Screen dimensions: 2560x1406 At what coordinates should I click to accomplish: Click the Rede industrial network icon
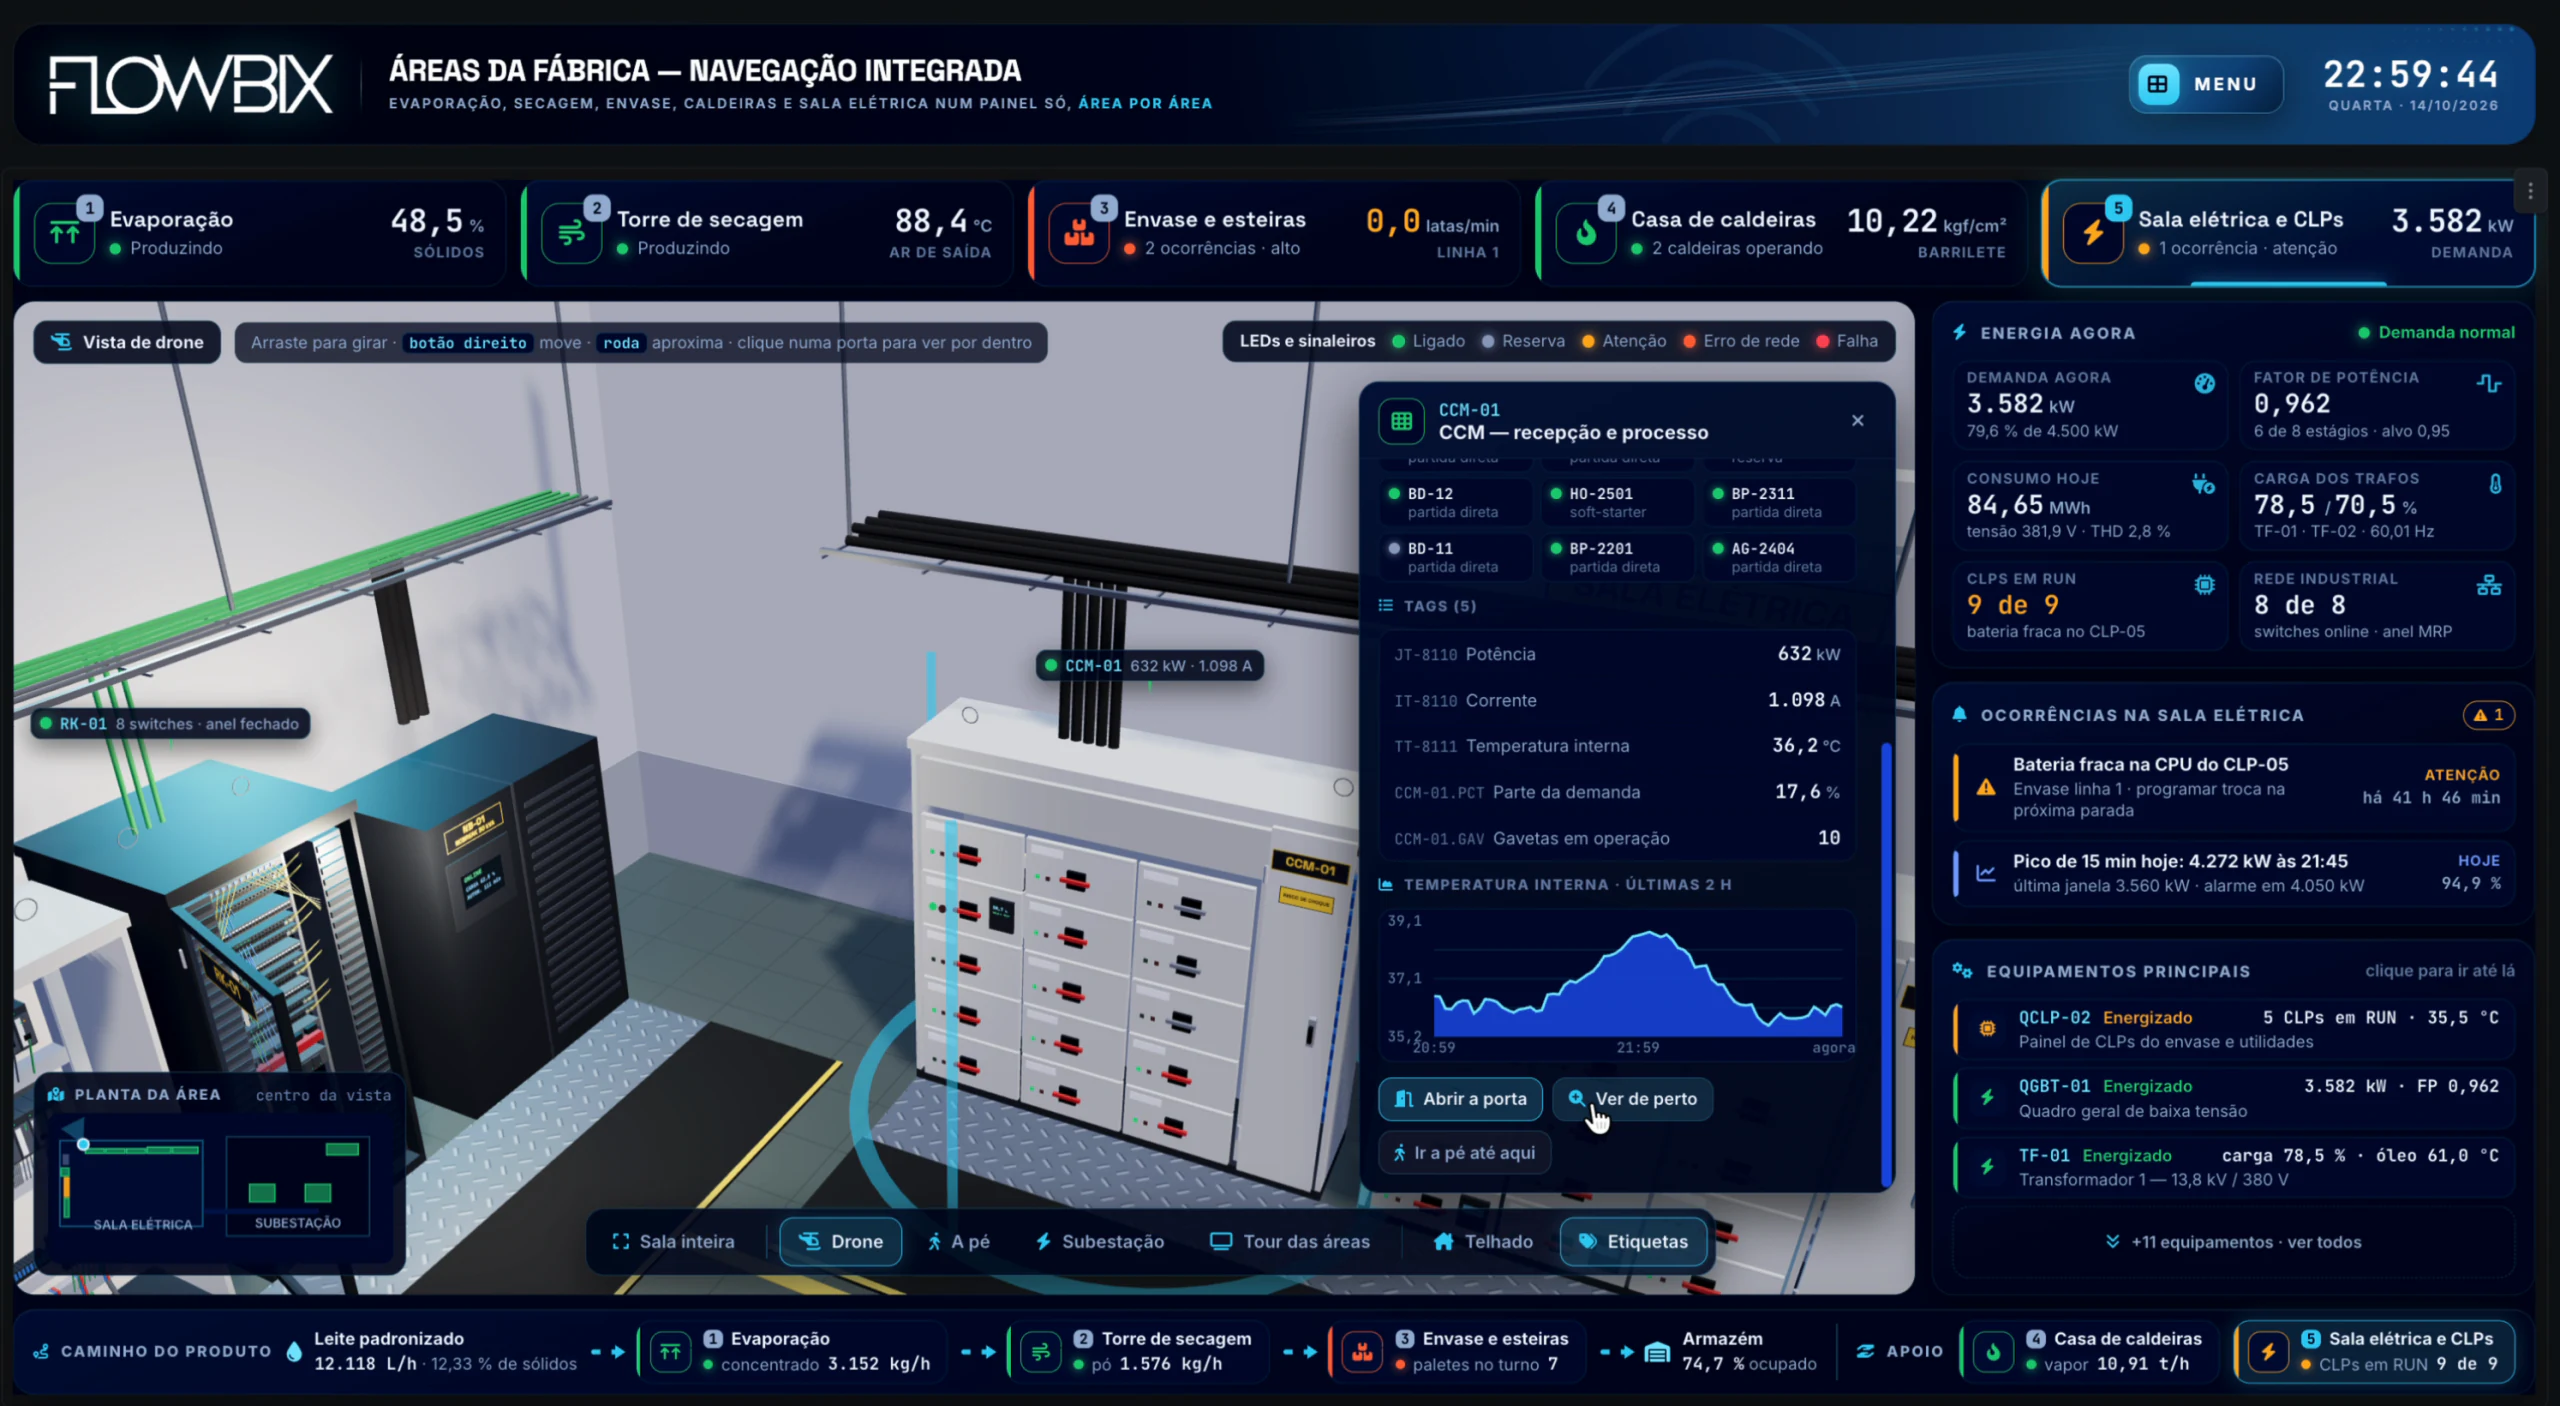[2489, 585]
